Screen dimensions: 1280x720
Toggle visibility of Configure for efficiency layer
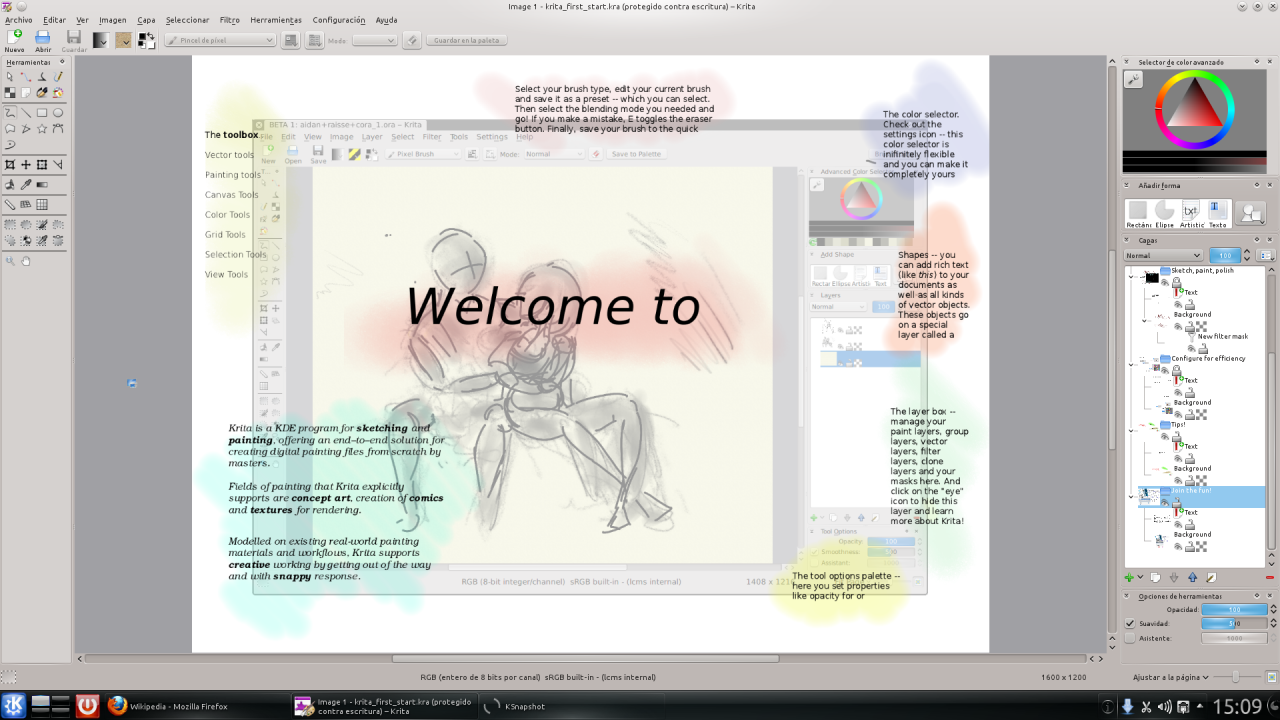coord(1165,370)
